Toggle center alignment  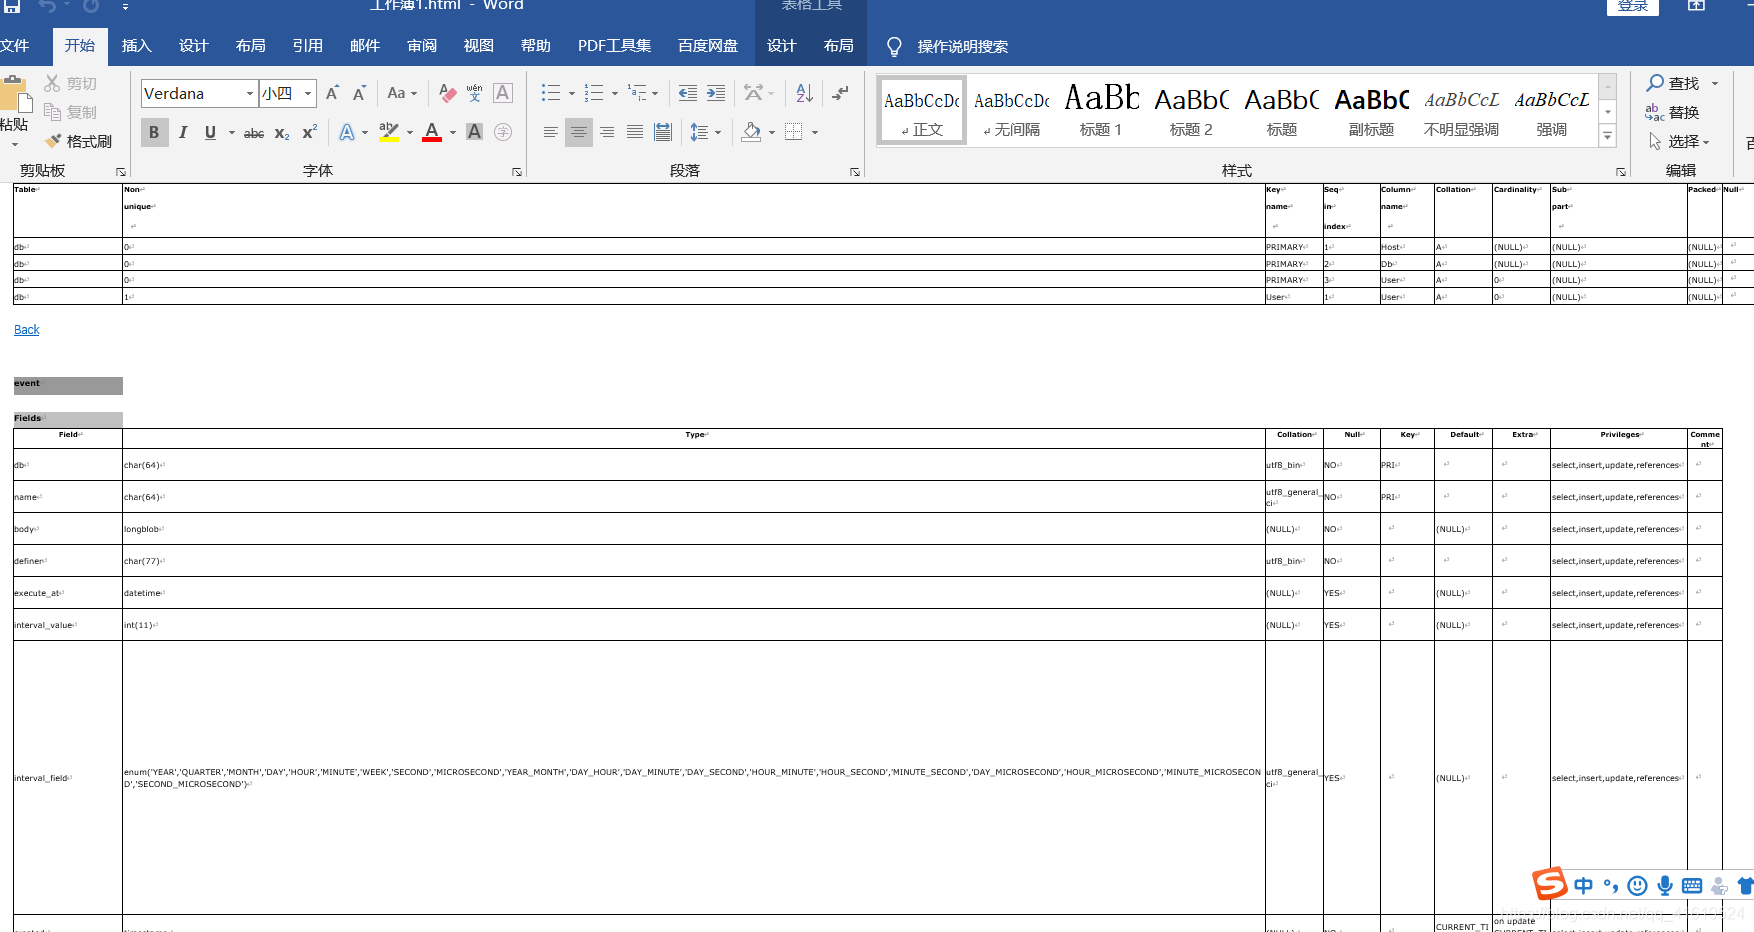point(579,132)
